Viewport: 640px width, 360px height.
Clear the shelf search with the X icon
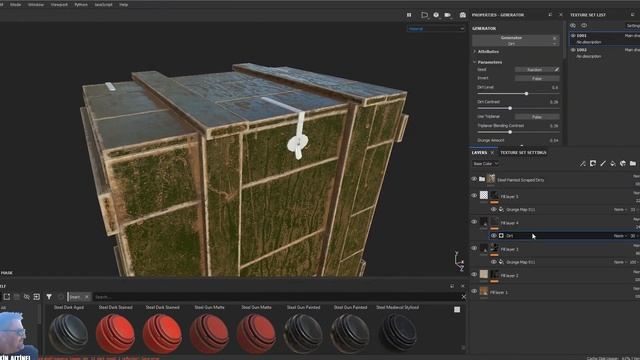[464, 297]
